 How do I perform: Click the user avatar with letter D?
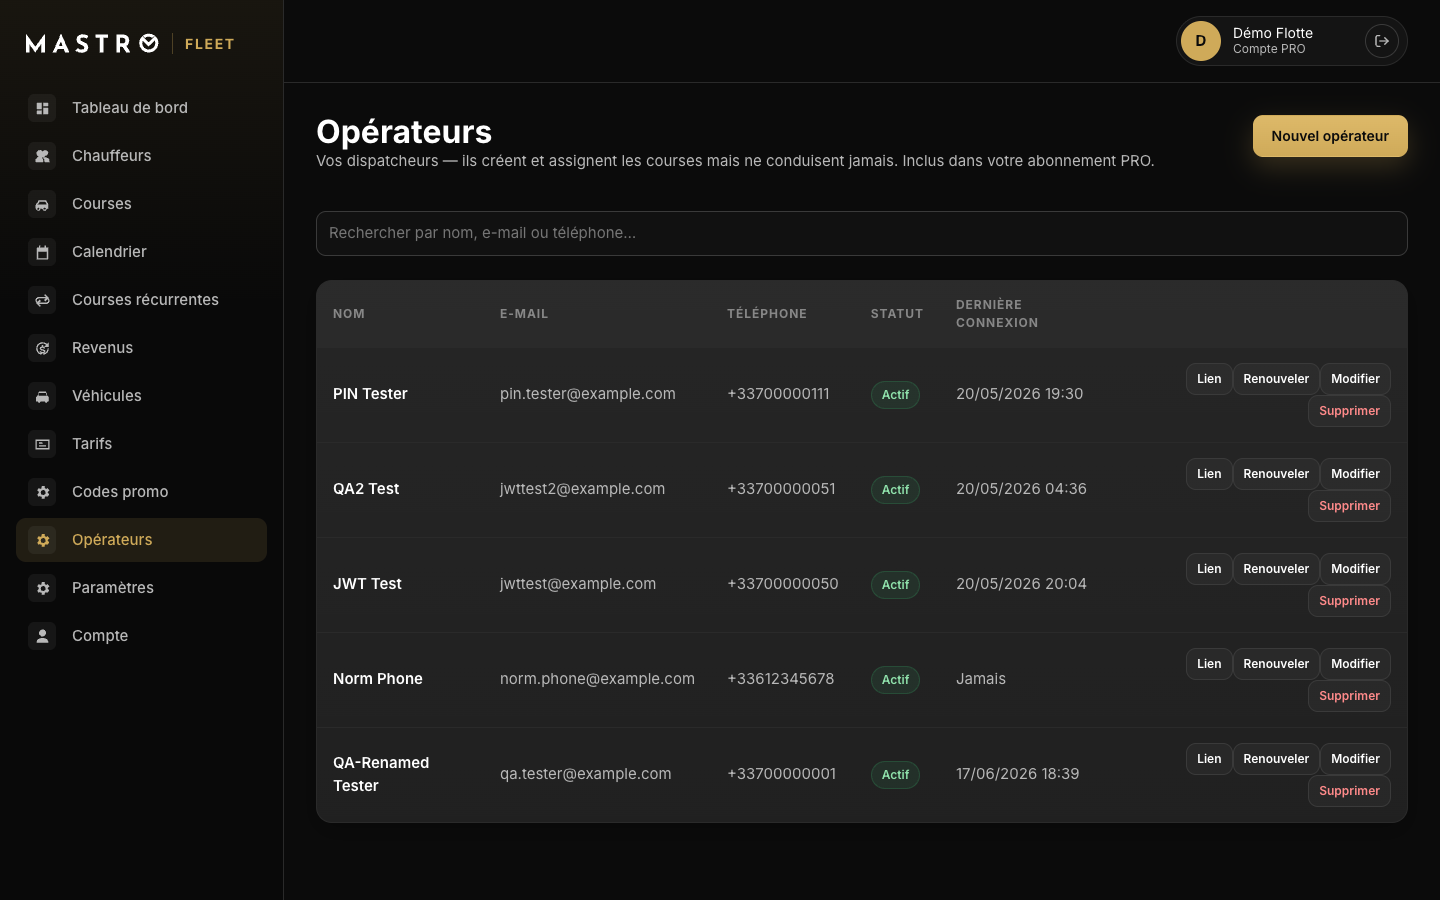[x=1201, y=41]
